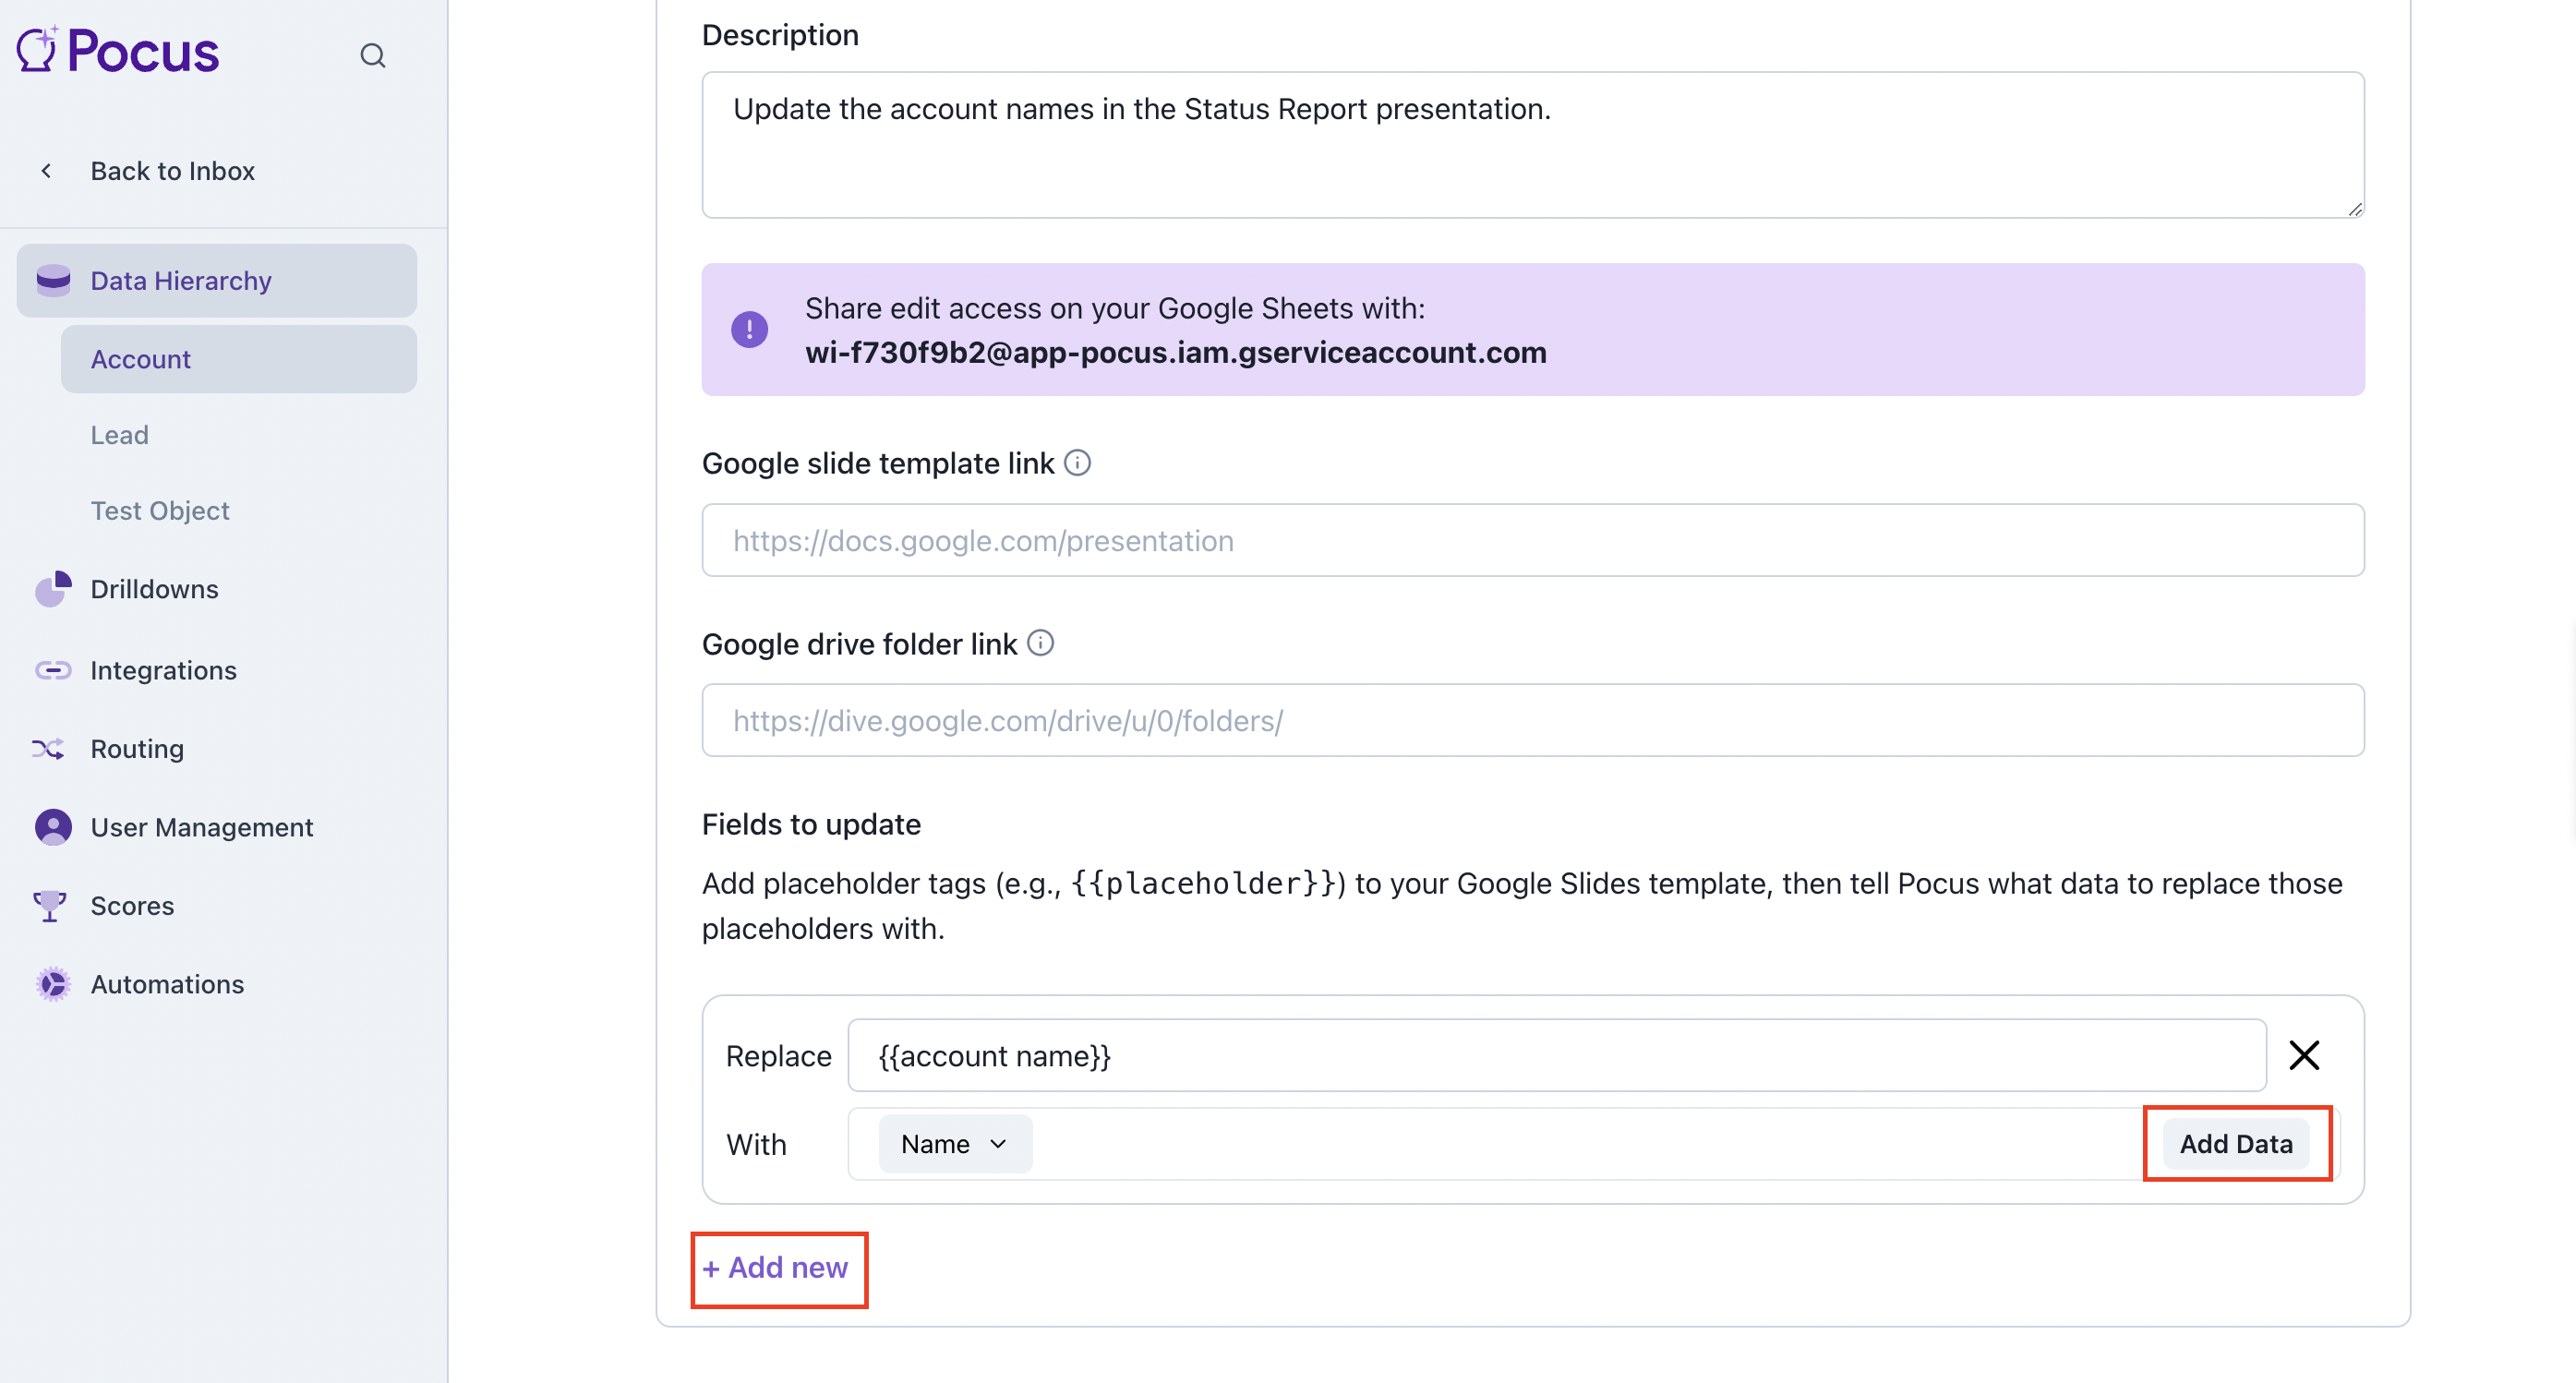2576x1383 pixels.
Task: Open the User Management page
Action: [201, 827]
